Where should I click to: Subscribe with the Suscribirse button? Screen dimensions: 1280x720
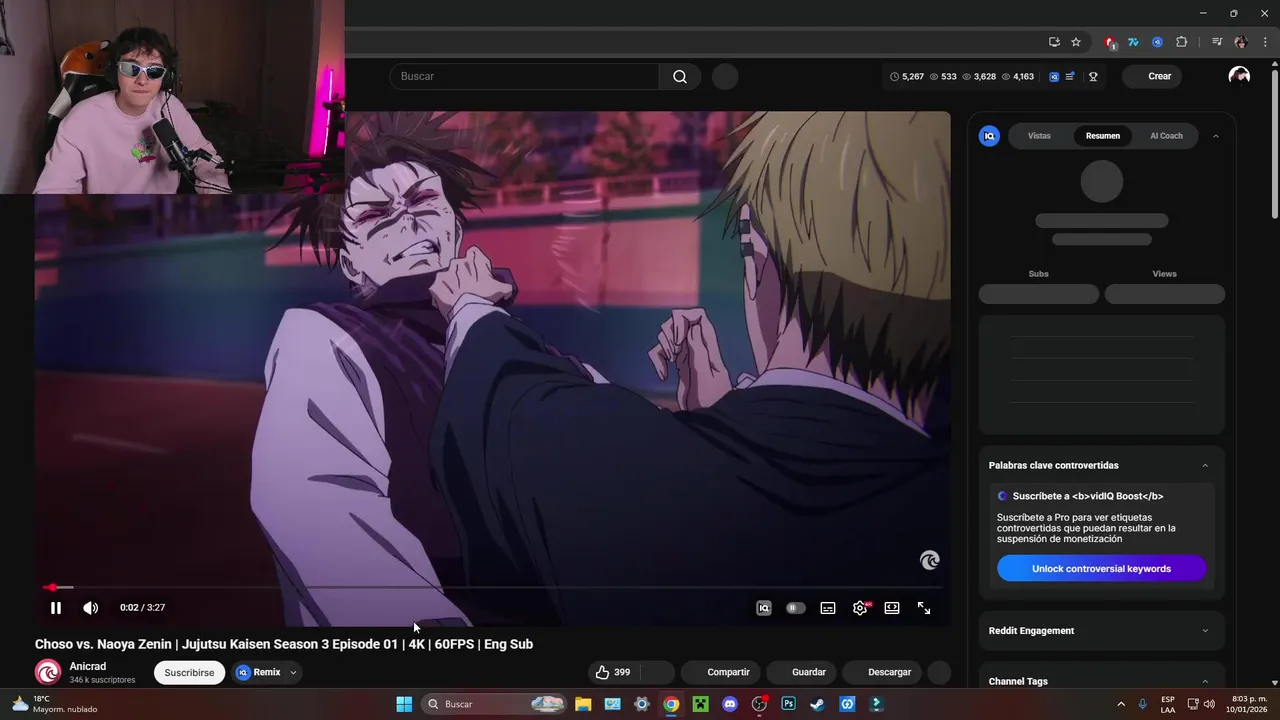(189, 673)
